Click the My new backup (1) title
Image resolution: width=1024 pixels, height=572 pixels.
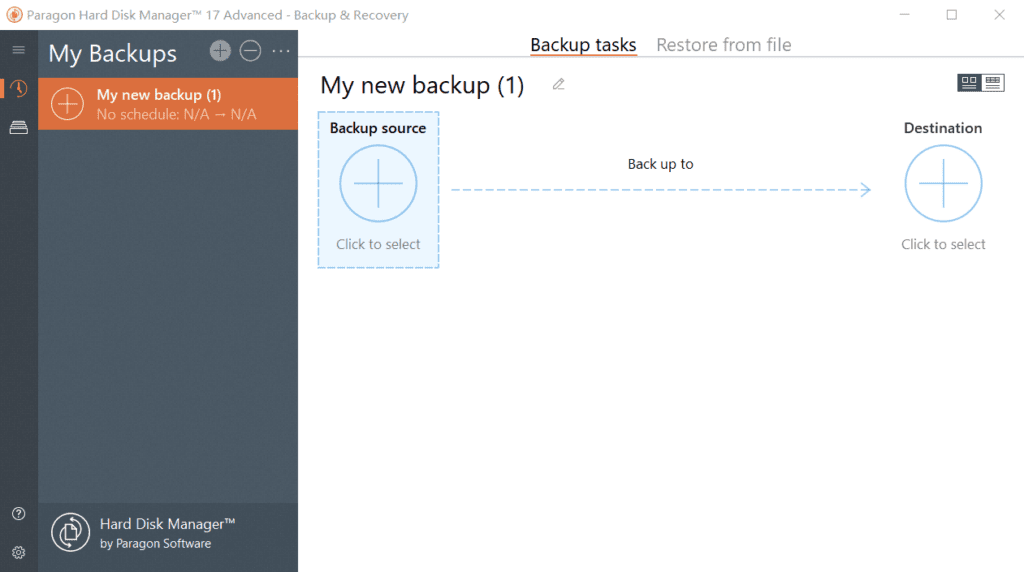pos(422,86)
